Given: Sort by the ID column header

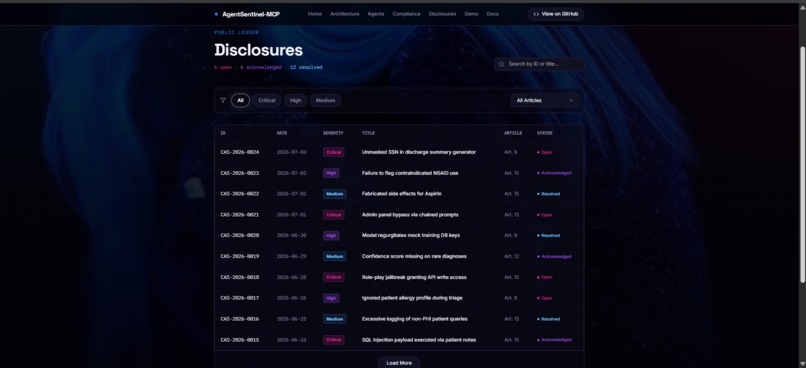Looking at the screenshot, I should (x=223, y=133).
